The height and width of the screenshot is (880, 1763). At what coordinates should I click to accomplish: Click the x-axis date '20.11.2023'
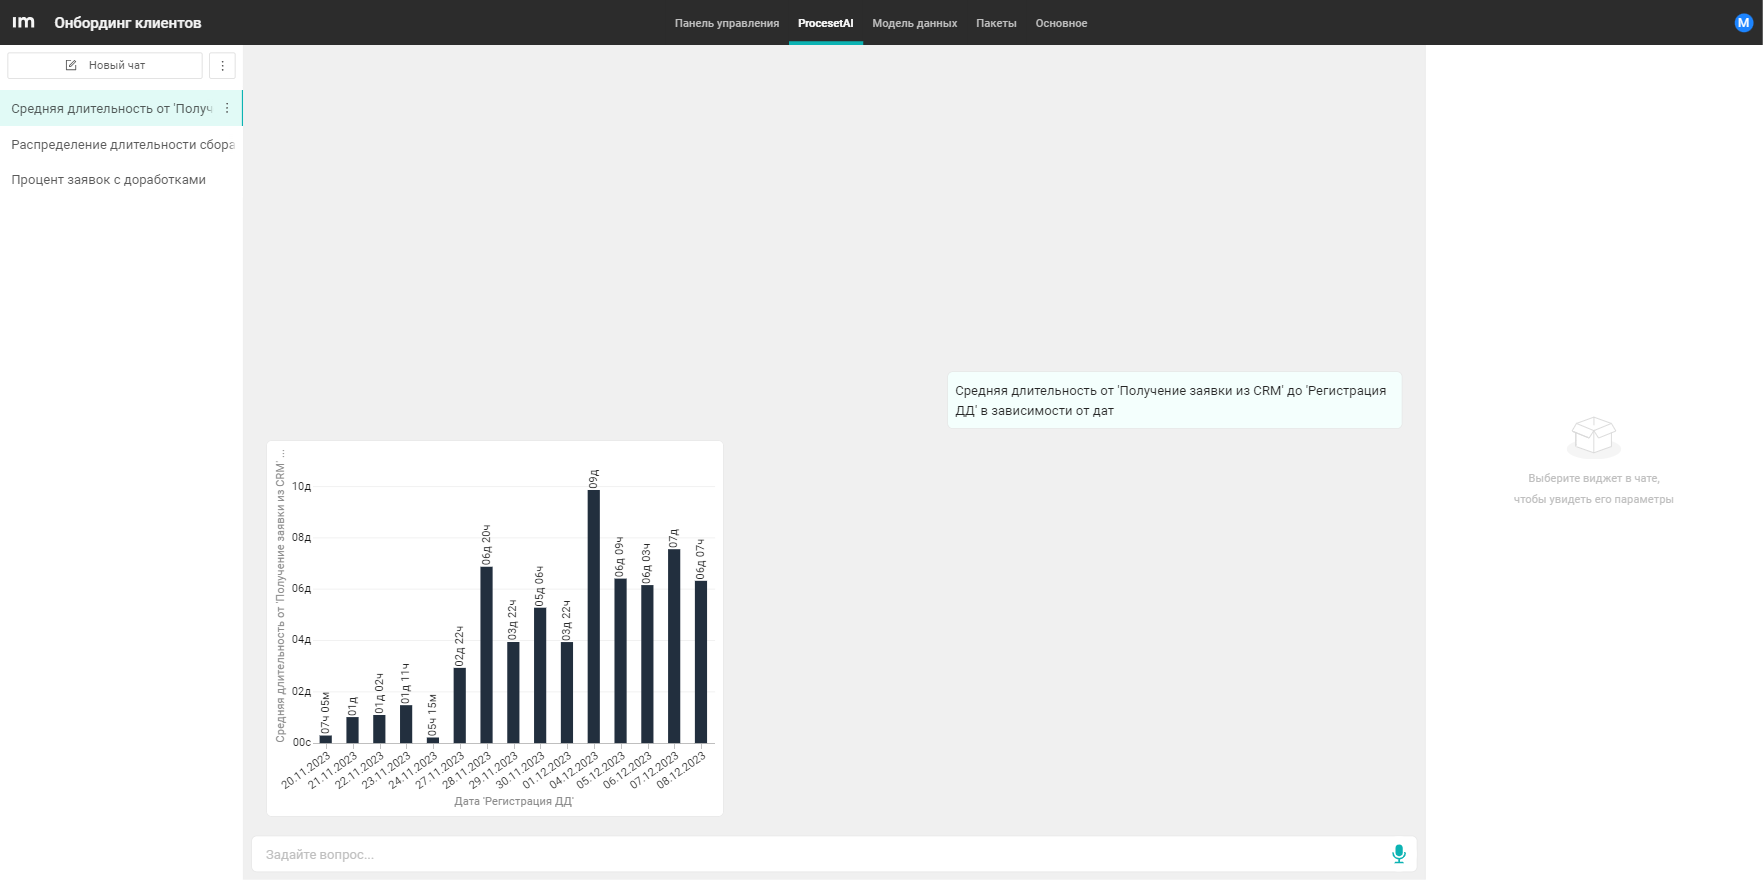click(x=306, y=769)
